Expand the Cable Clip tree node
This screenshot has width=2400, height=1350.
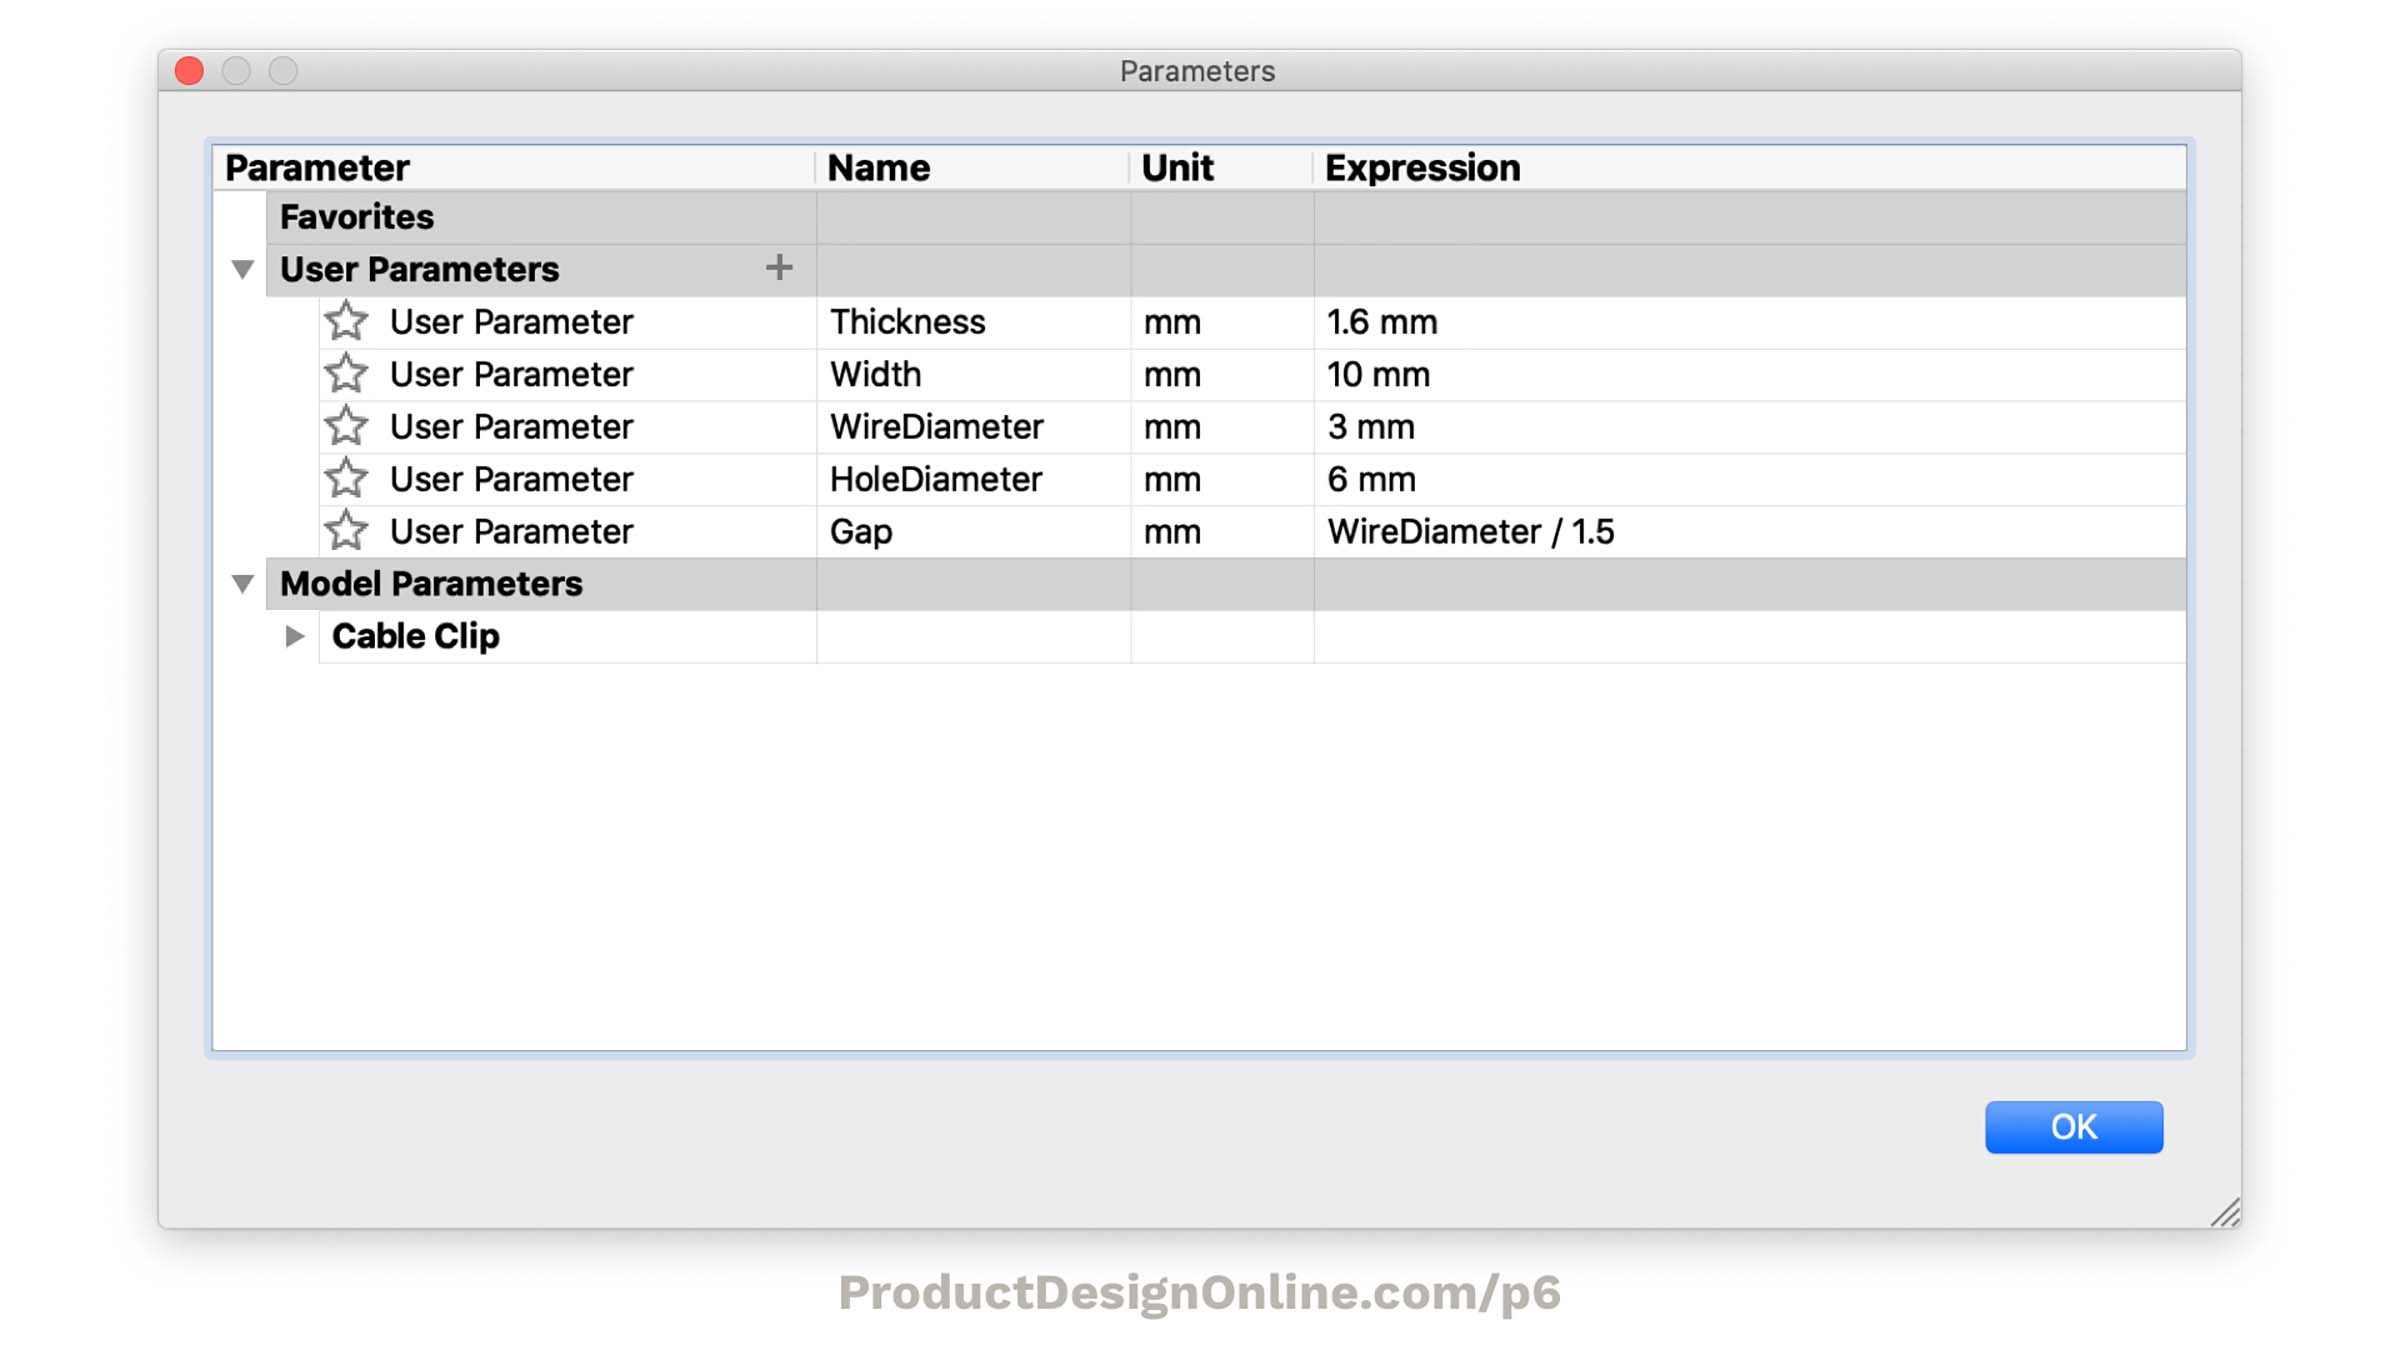[294, 636]
